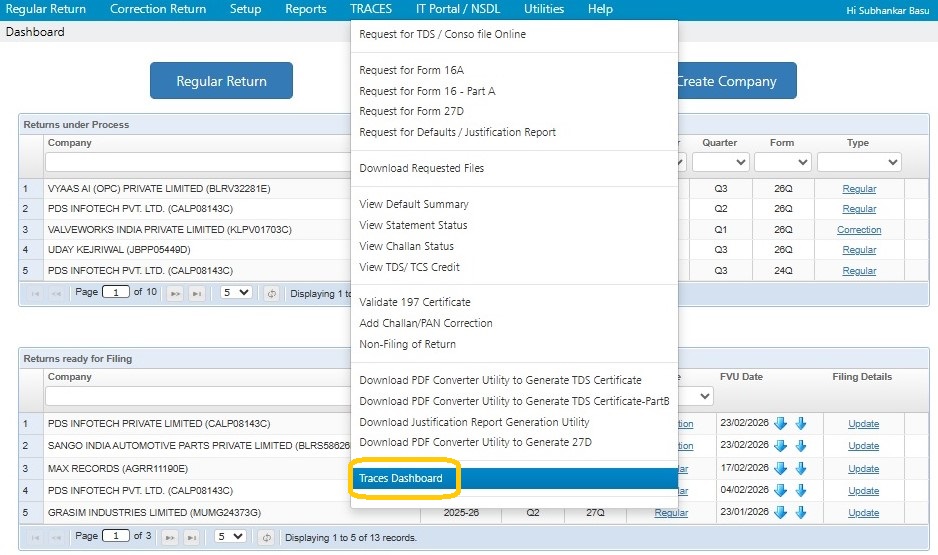Image resolution: width=938 pixels, height=555 pixels.
Task: Refresh the Returns ready for Filing grid
Action: pyautogui.click(x=266, y=537)
